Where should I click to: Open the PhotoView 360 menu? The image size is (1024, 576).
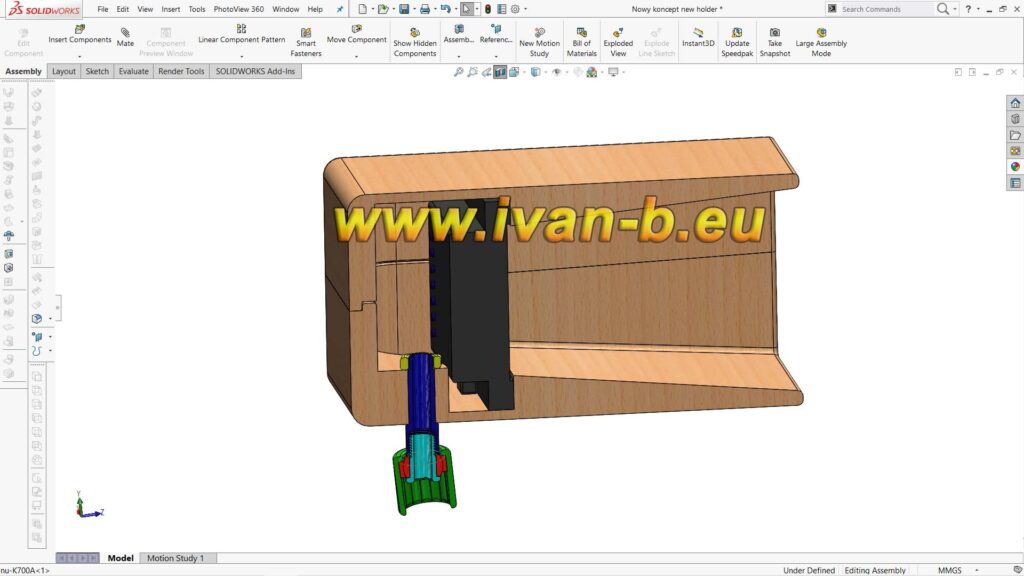pos(238,9)
